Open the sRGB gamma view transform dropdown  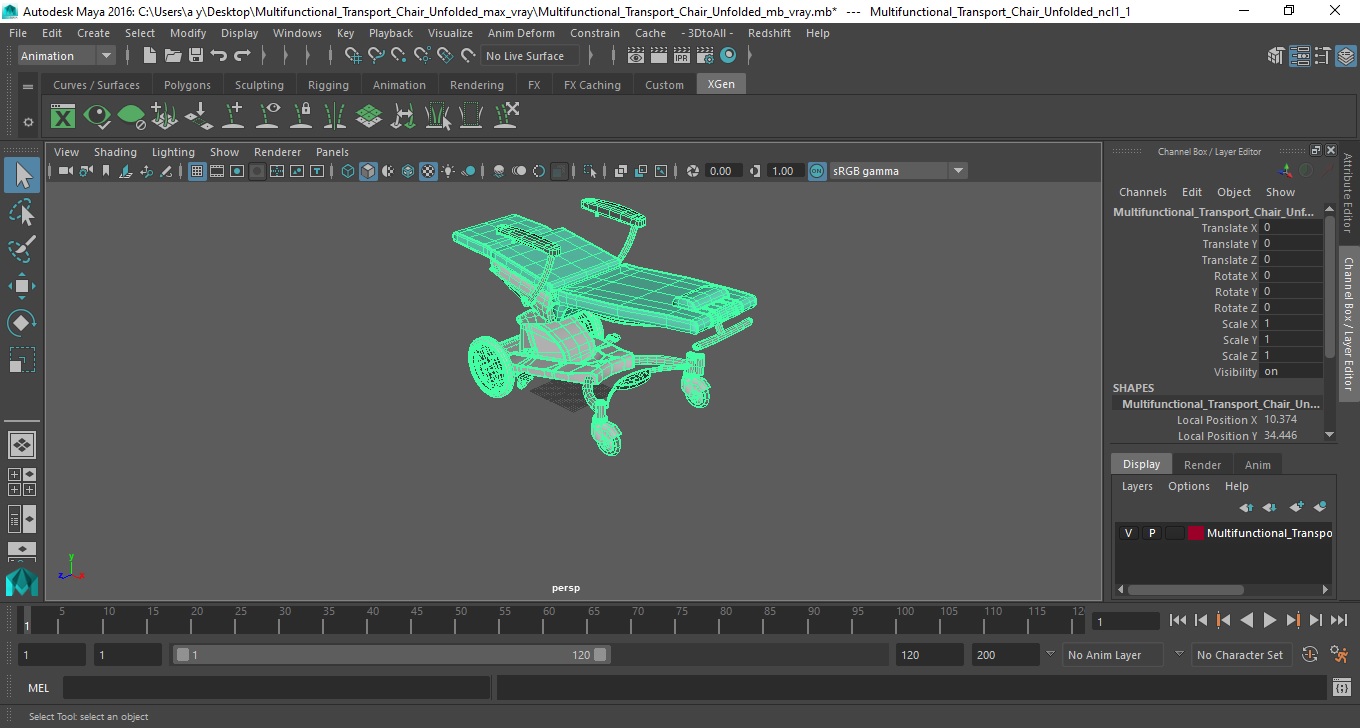click(x=899, y=171)
